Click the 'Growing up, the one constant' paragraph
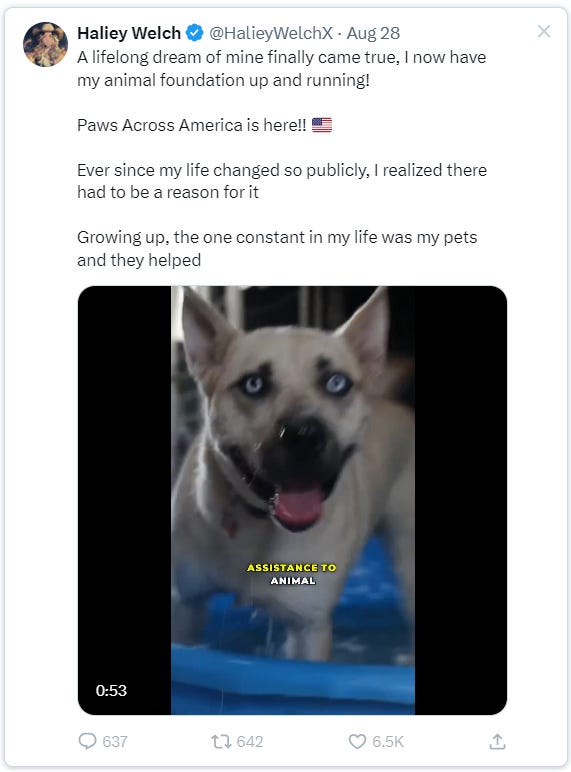 tap(277, 248)
